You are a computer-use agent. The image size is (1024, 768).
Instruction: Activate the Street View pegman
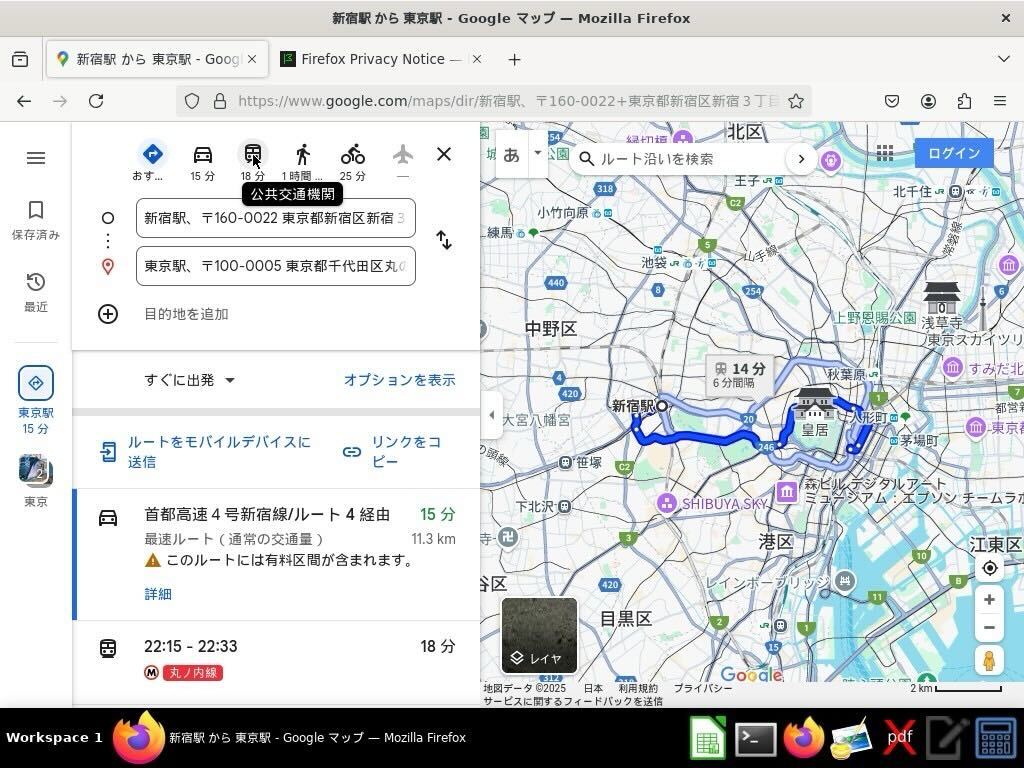click(989, 661)
